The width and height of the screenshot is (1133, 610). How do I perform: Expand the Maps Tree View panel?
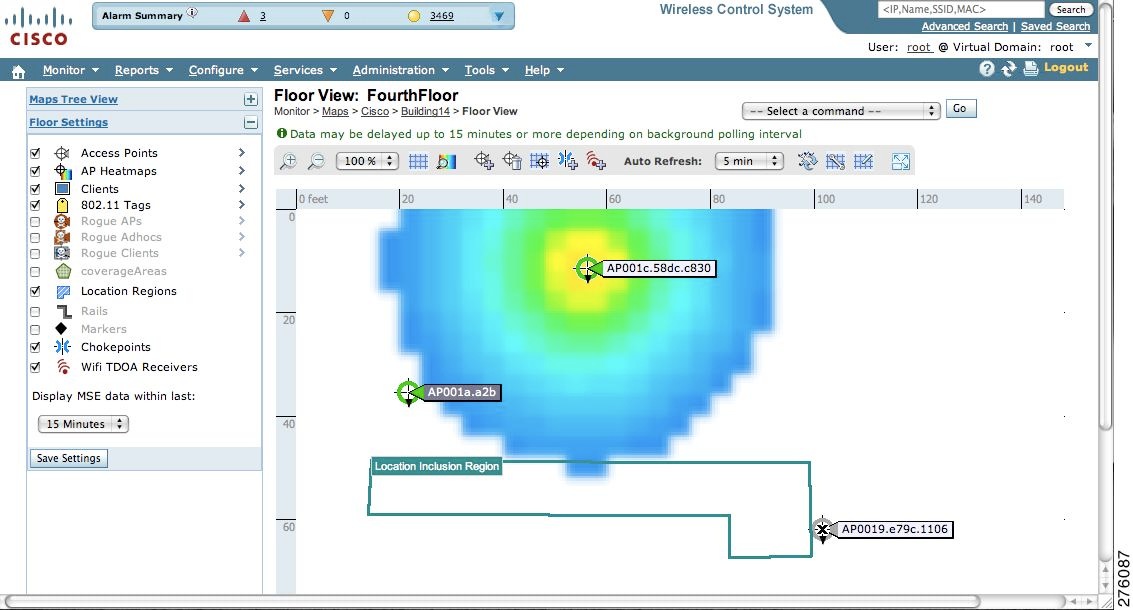point(250,100)
